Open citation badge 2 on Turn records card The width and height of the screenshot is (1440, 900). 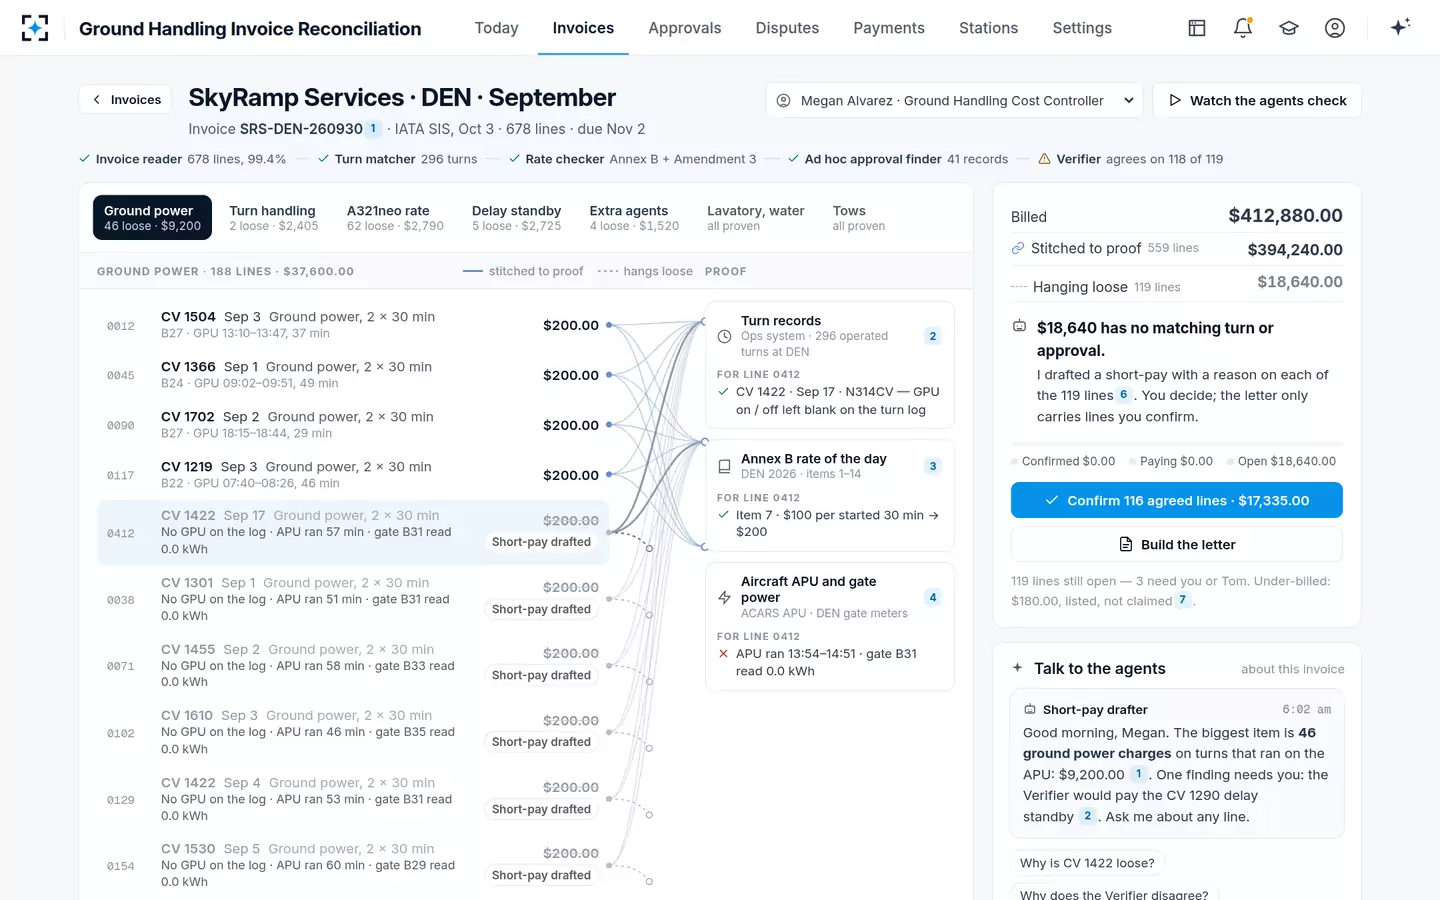pyautogui.click(x=933, y=336)
